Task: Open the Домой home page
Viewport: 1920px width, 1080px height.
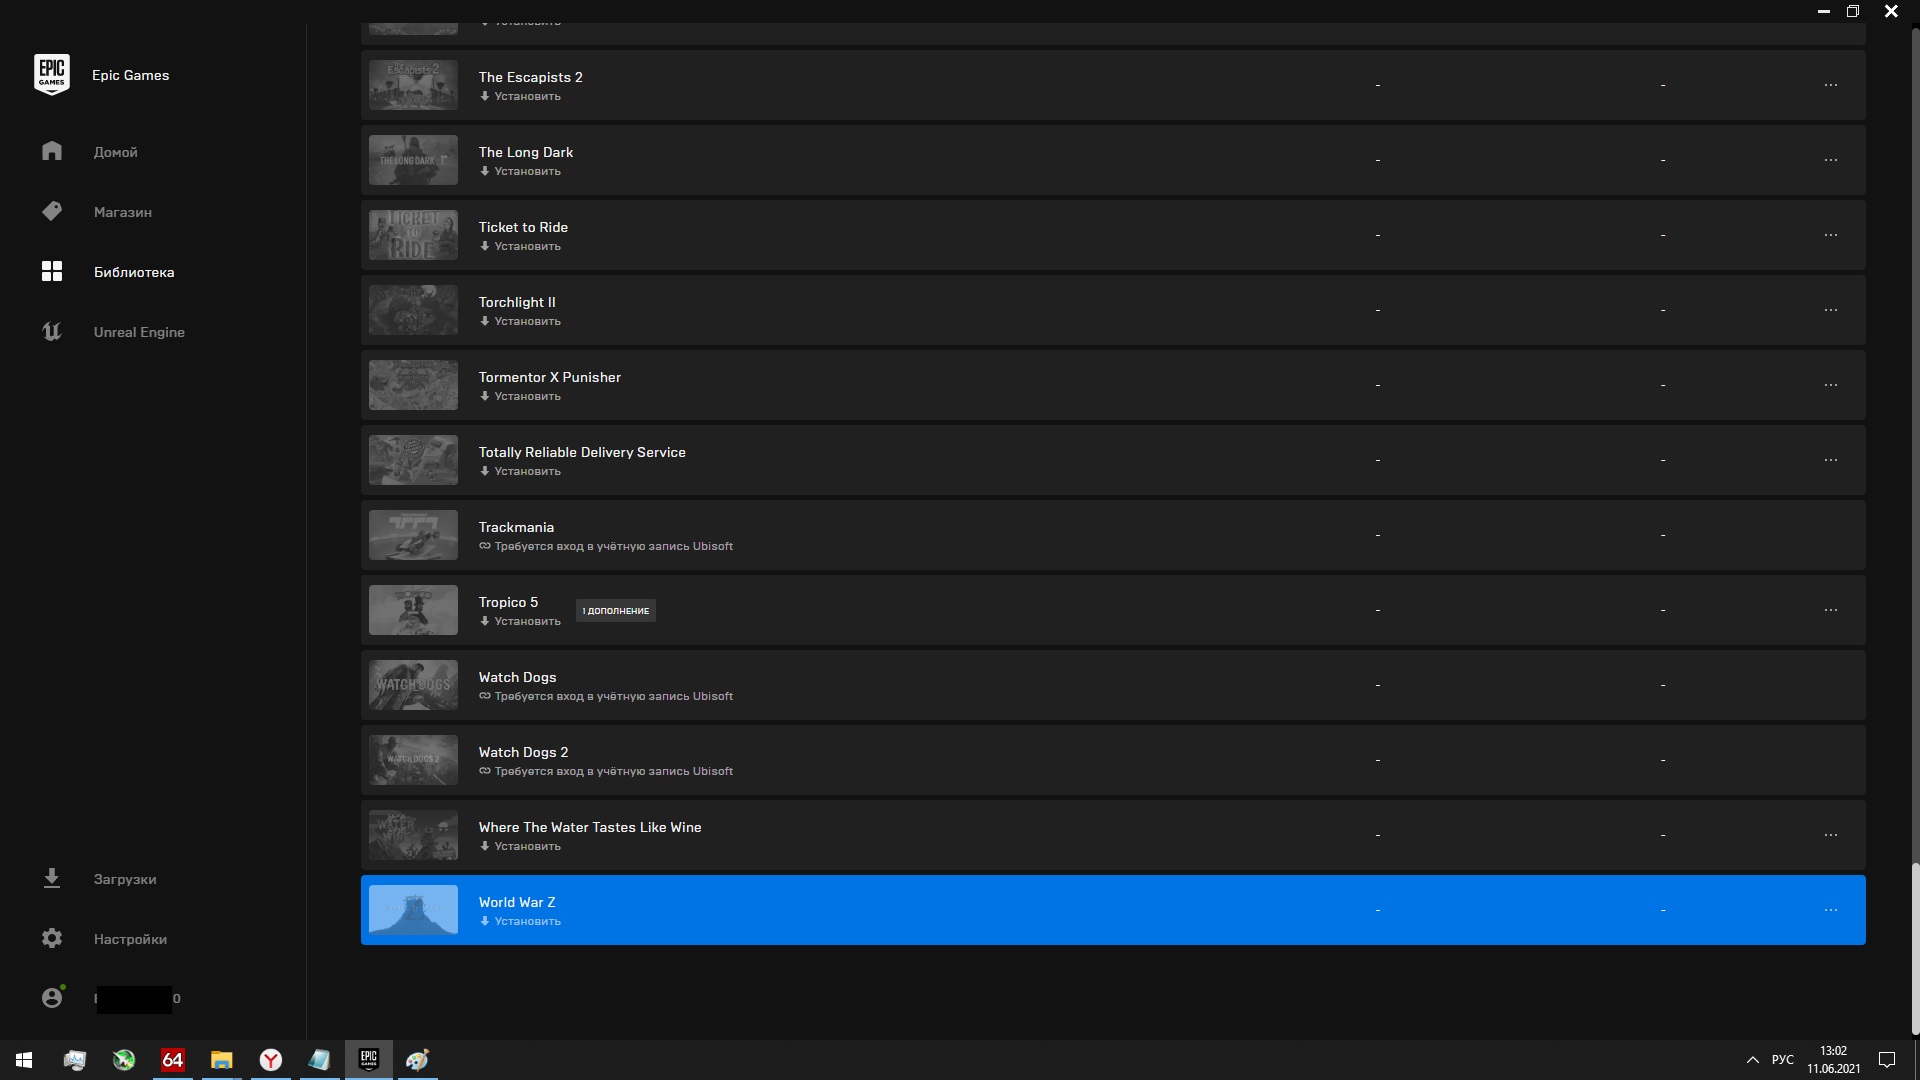Action: (115, 152)
